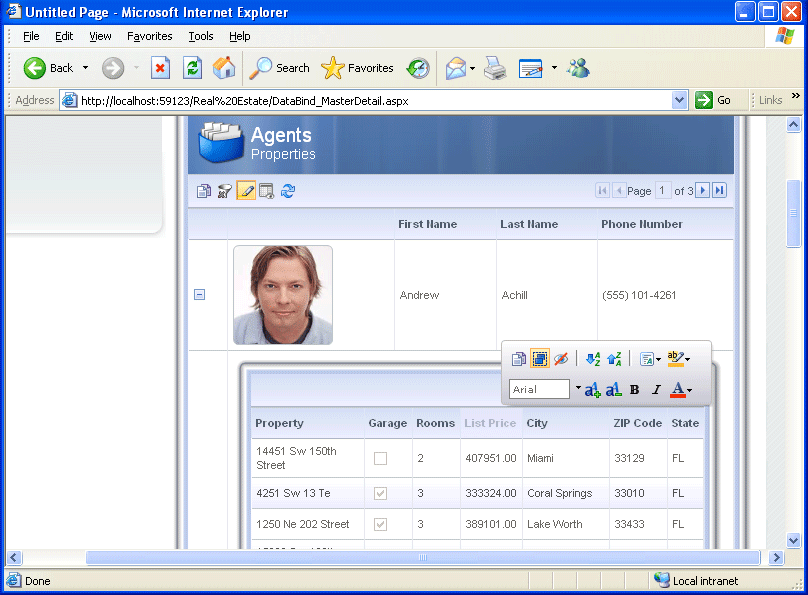The height and width of the screenshot is (595, 808).
Task: Click Andrew Achill's photo thumbnail
Action: tap(283, 295)
